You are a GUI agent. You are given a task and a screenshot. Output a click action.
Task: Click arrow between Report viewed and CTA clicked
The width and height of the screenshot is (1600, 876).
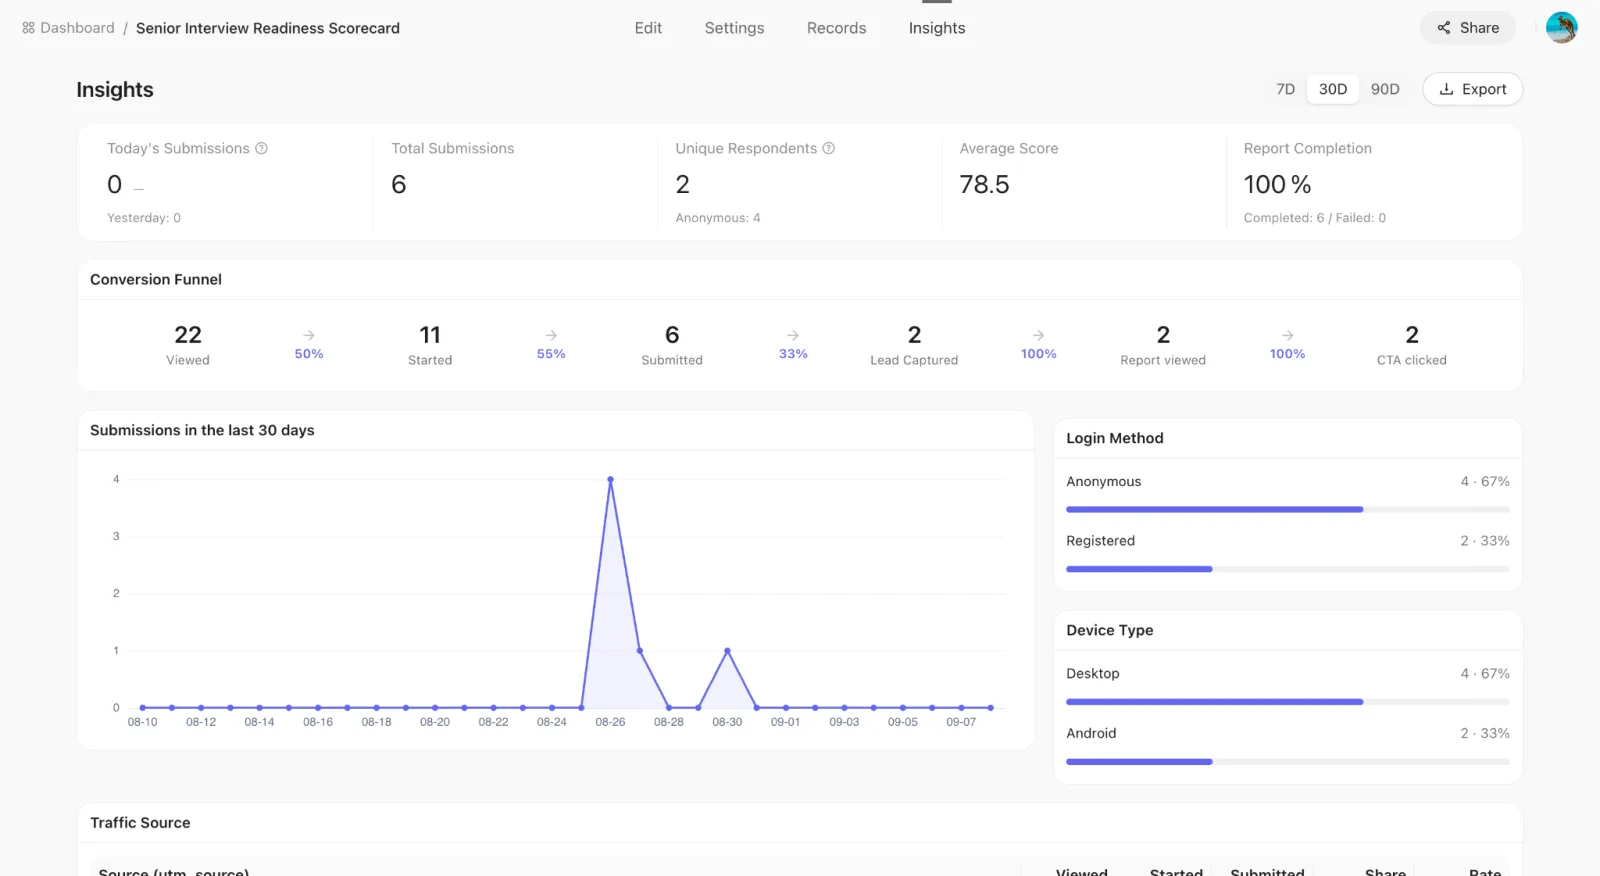1287,335
